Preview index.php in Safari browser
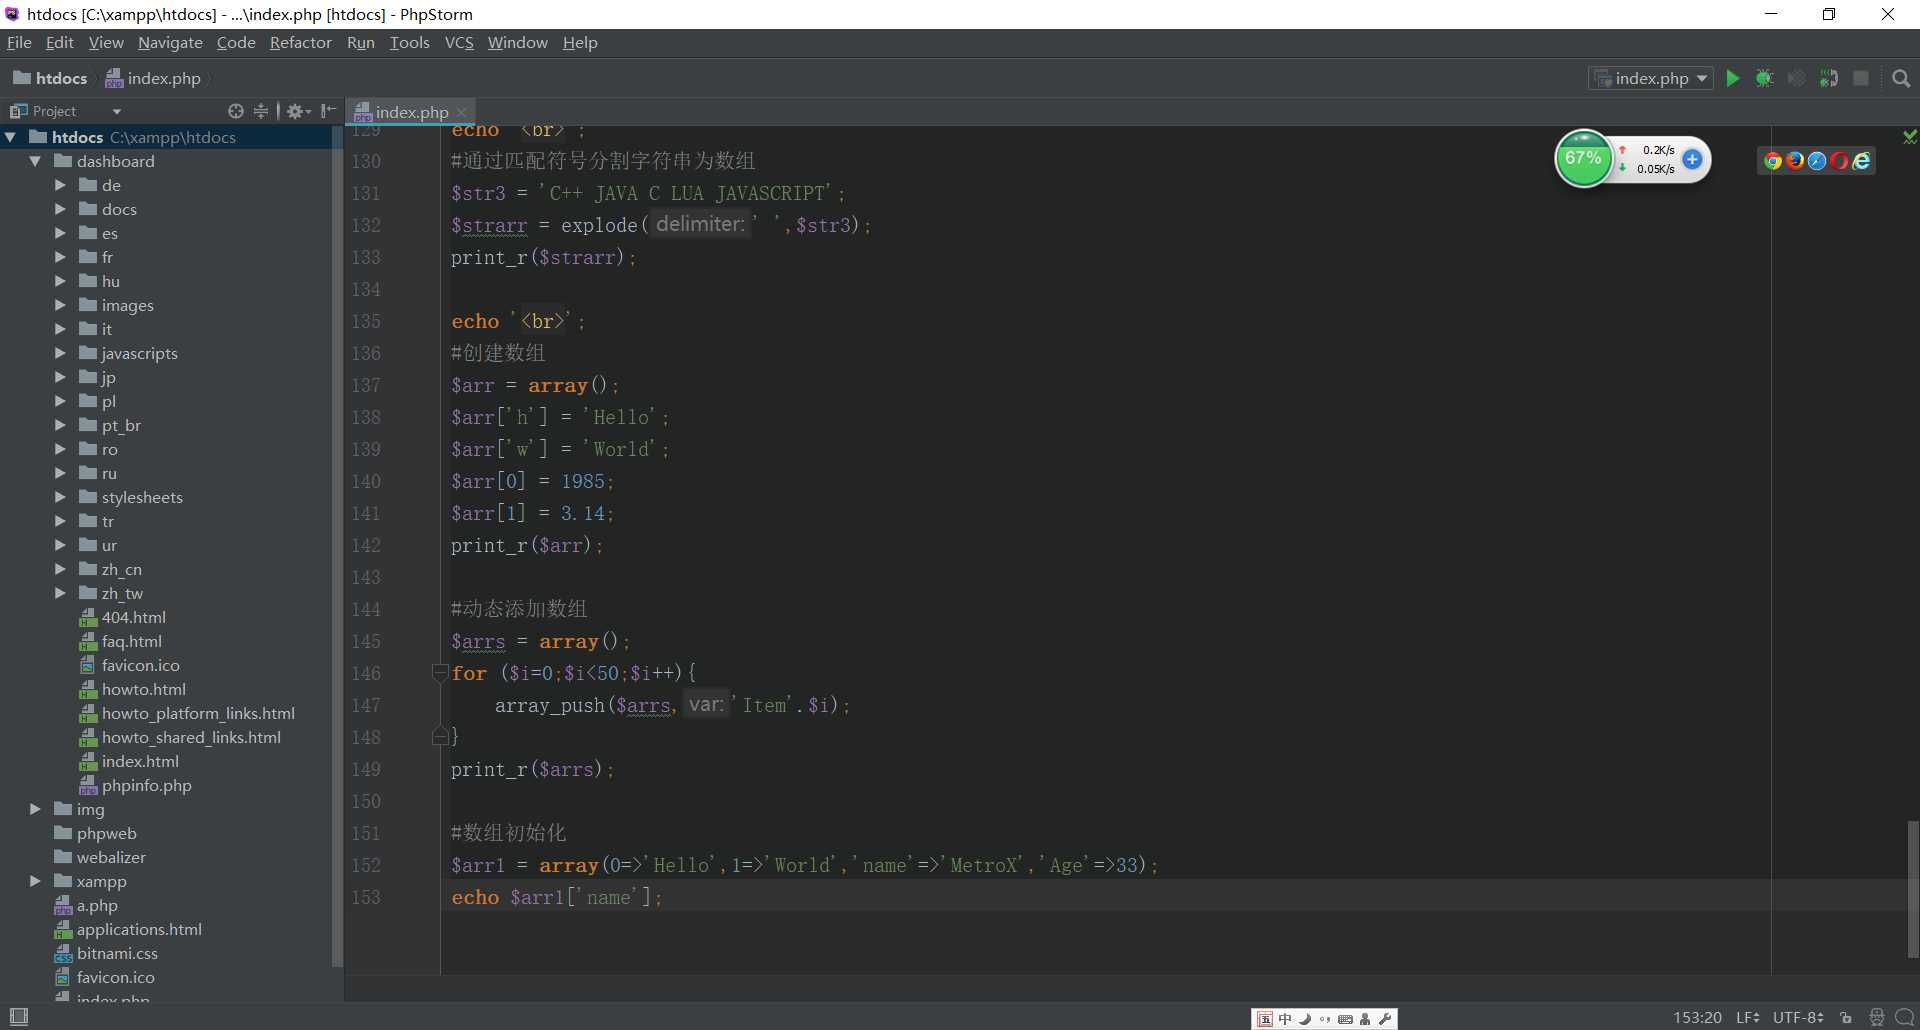This screenshot has height=1030, width=1920. pos(1817,161)
